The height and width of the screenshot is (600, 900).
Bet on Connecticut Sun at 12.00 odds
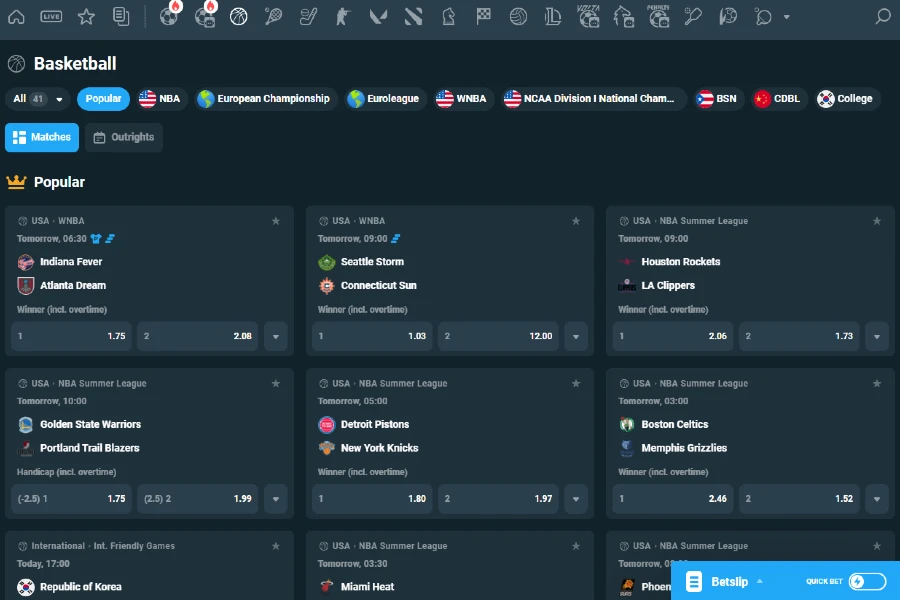(498, 336)
